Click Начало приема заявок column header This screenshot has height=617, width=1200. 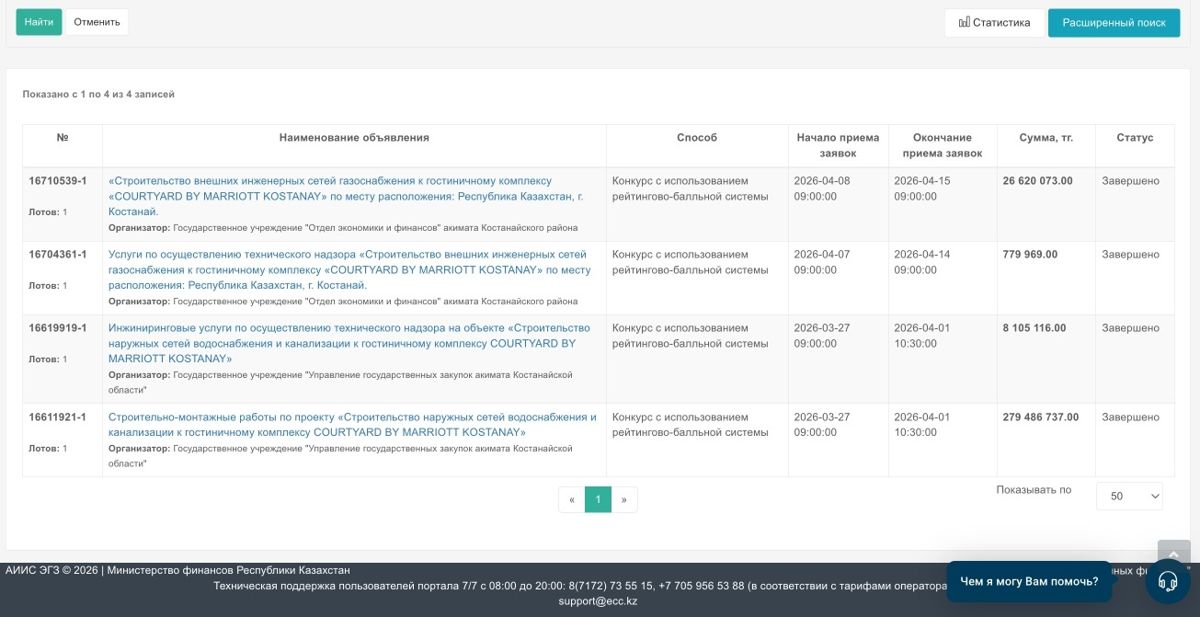click(837, 145)
